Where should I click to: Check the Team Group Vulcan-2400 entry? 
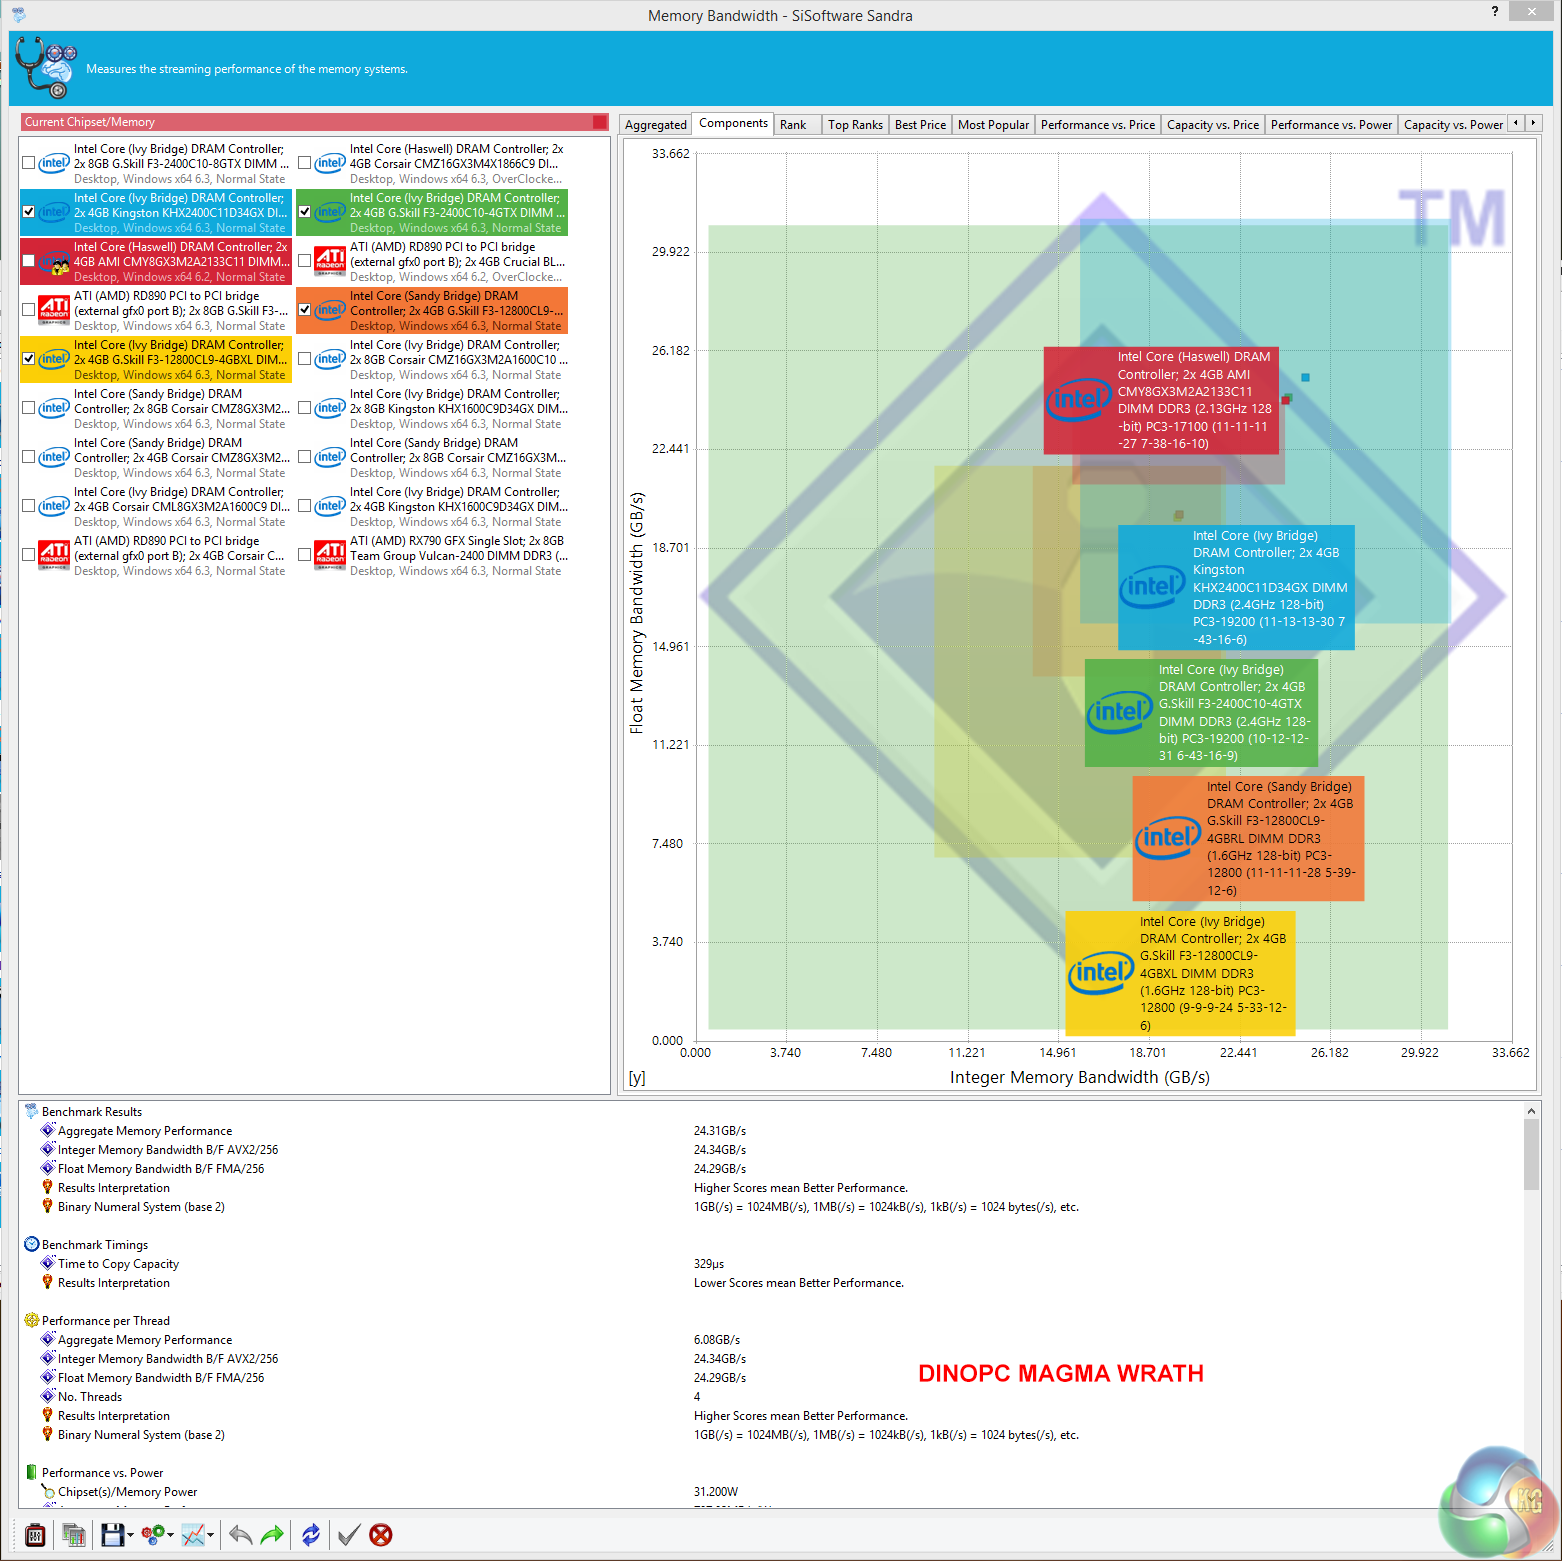point(305,555)
